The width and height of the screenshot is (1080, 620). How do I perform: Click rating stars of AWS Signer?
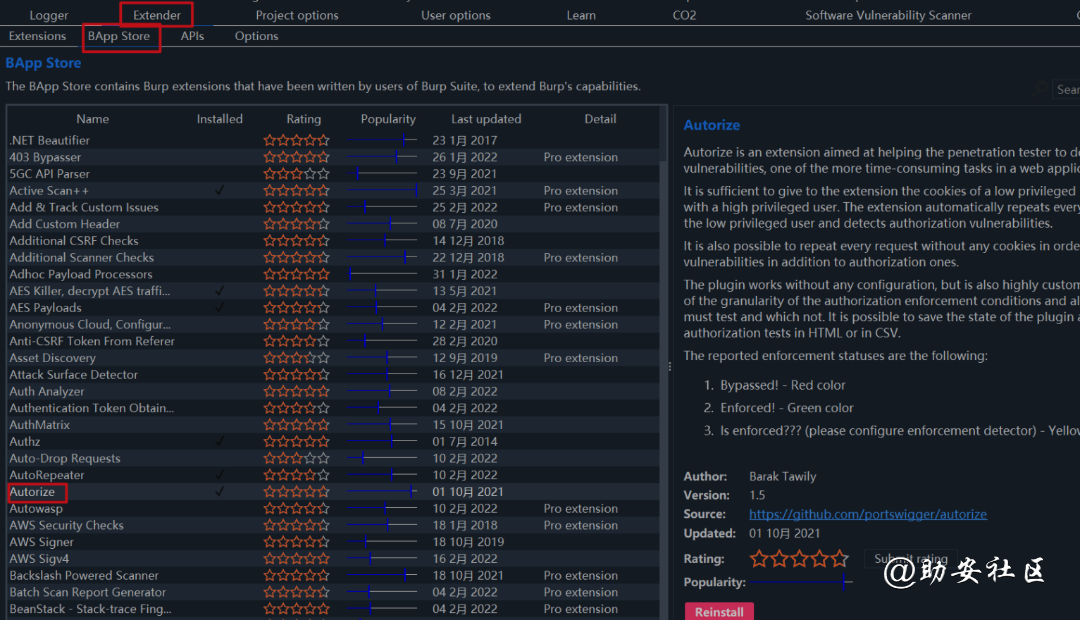click(296, 541)
